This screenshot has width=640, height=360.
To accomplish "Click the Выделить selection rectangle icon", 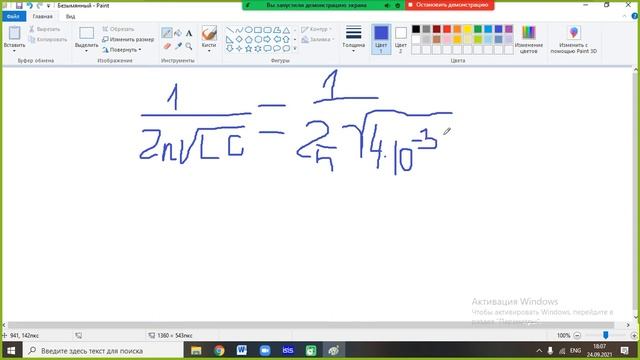I will (x=87, y=33).
